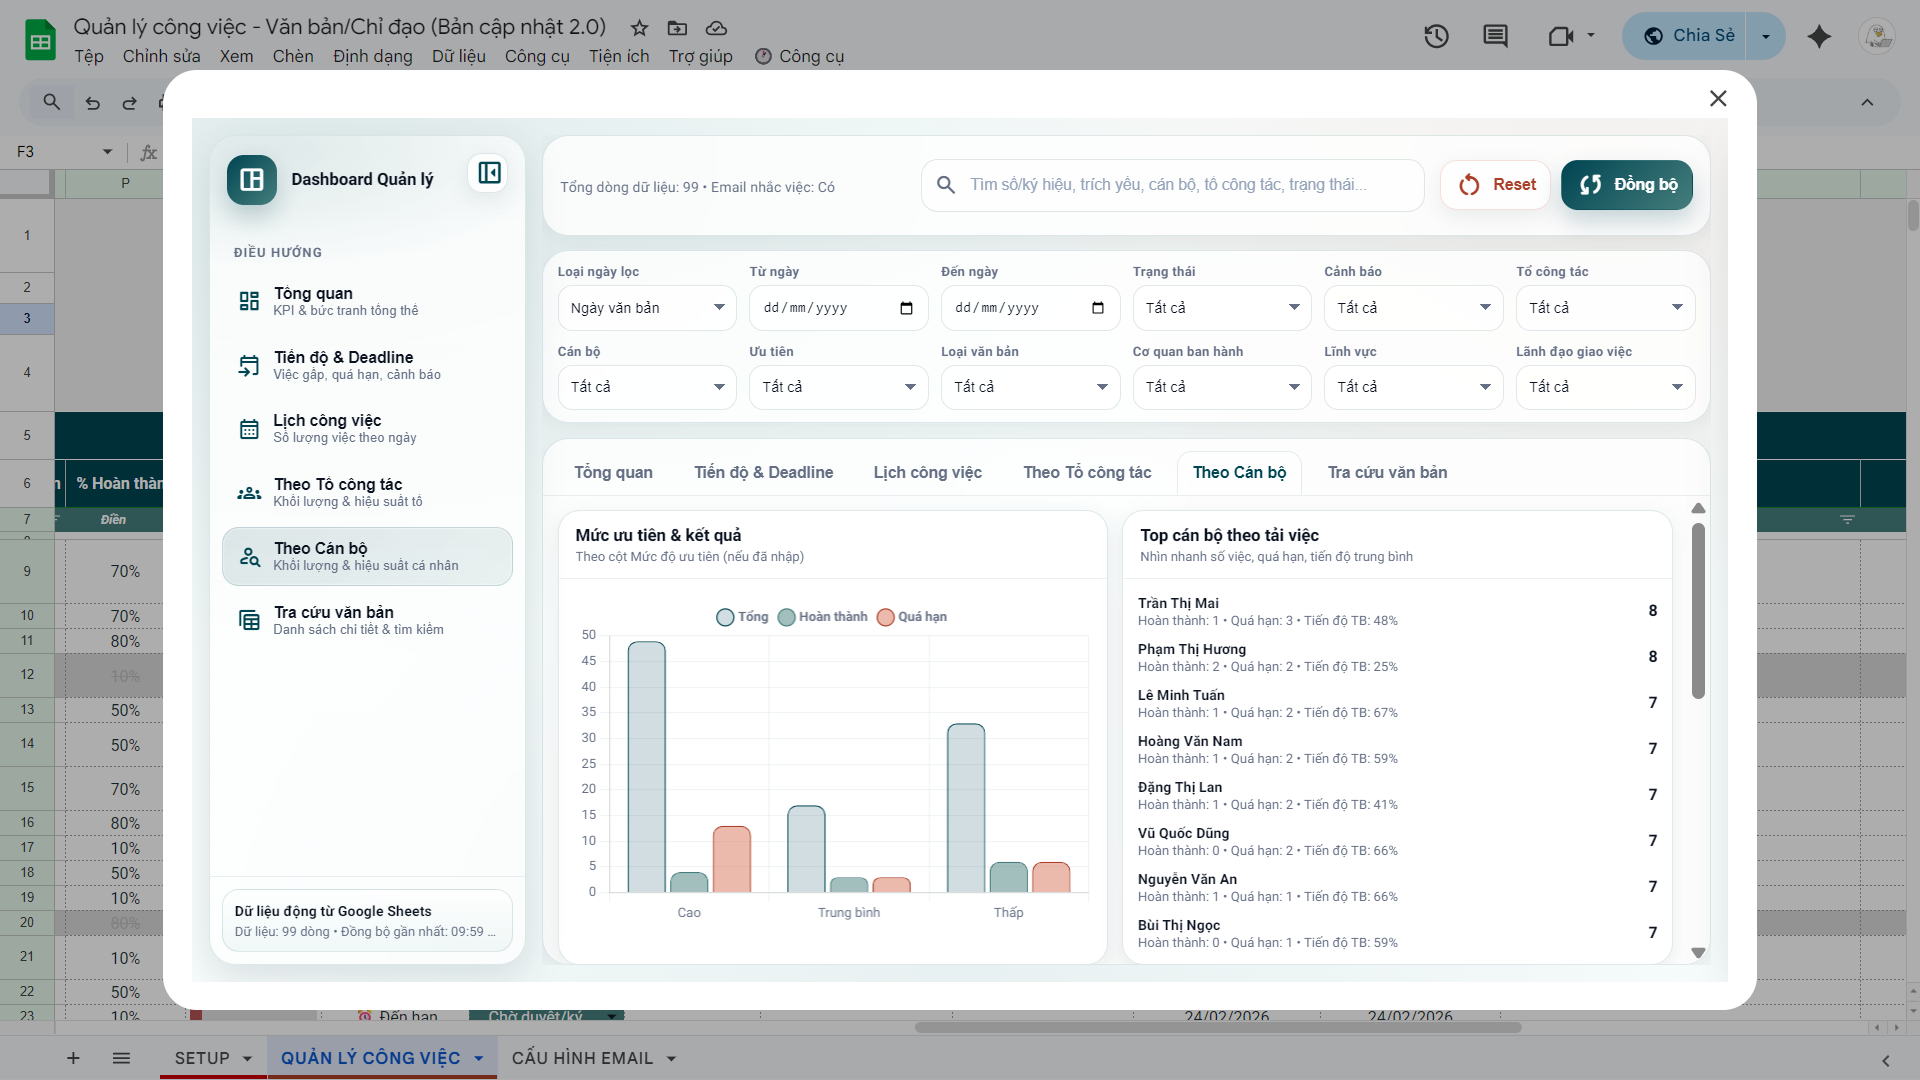The width and height of the screenshot is (1920, 1080).
Task: Click the search input field
Action: 1170,185
